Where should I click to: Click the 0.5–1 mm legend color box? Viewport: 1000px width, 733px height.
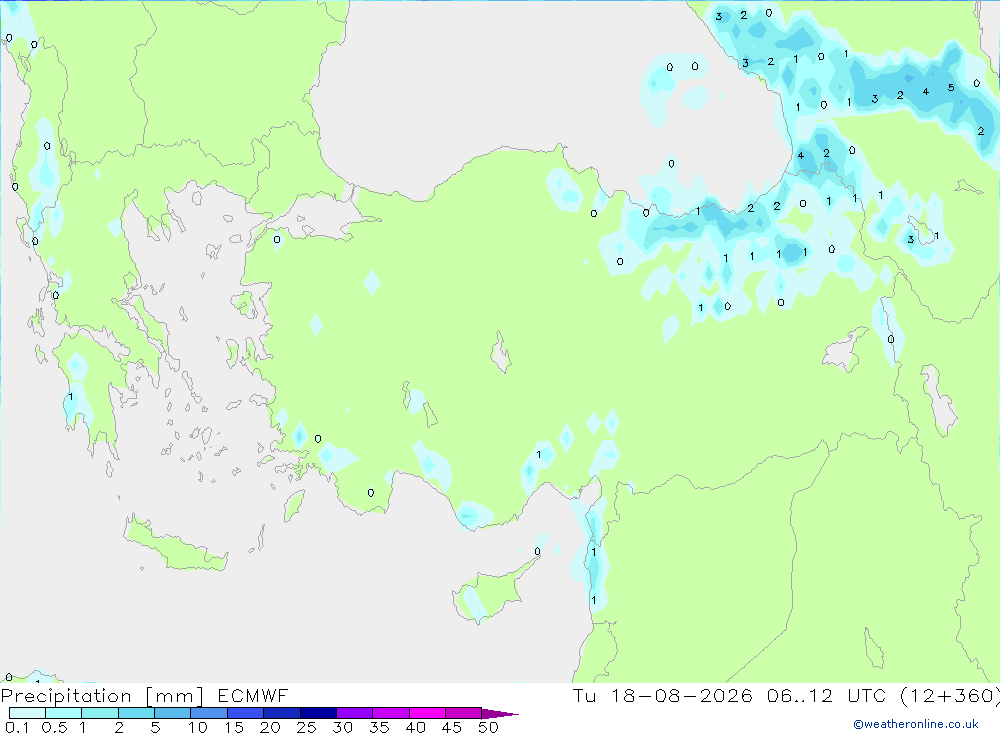tap(64, 713)
